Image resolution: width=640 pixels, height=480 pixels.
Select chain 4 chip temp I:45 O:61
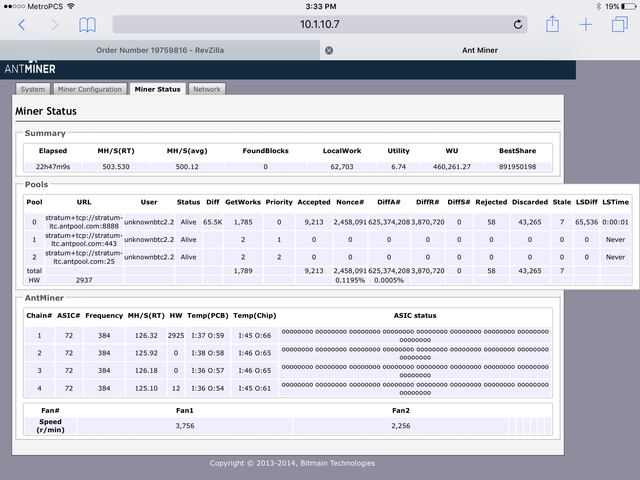pos(255,388)
